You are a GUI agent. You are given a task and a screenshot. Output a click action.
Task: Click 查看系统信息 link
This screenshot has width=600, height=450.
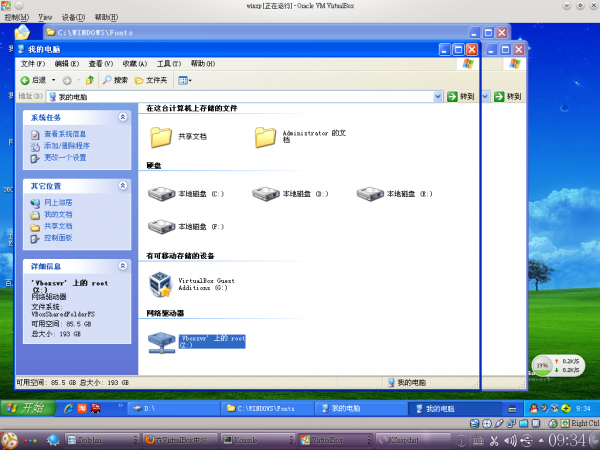(x=65, y=134)
